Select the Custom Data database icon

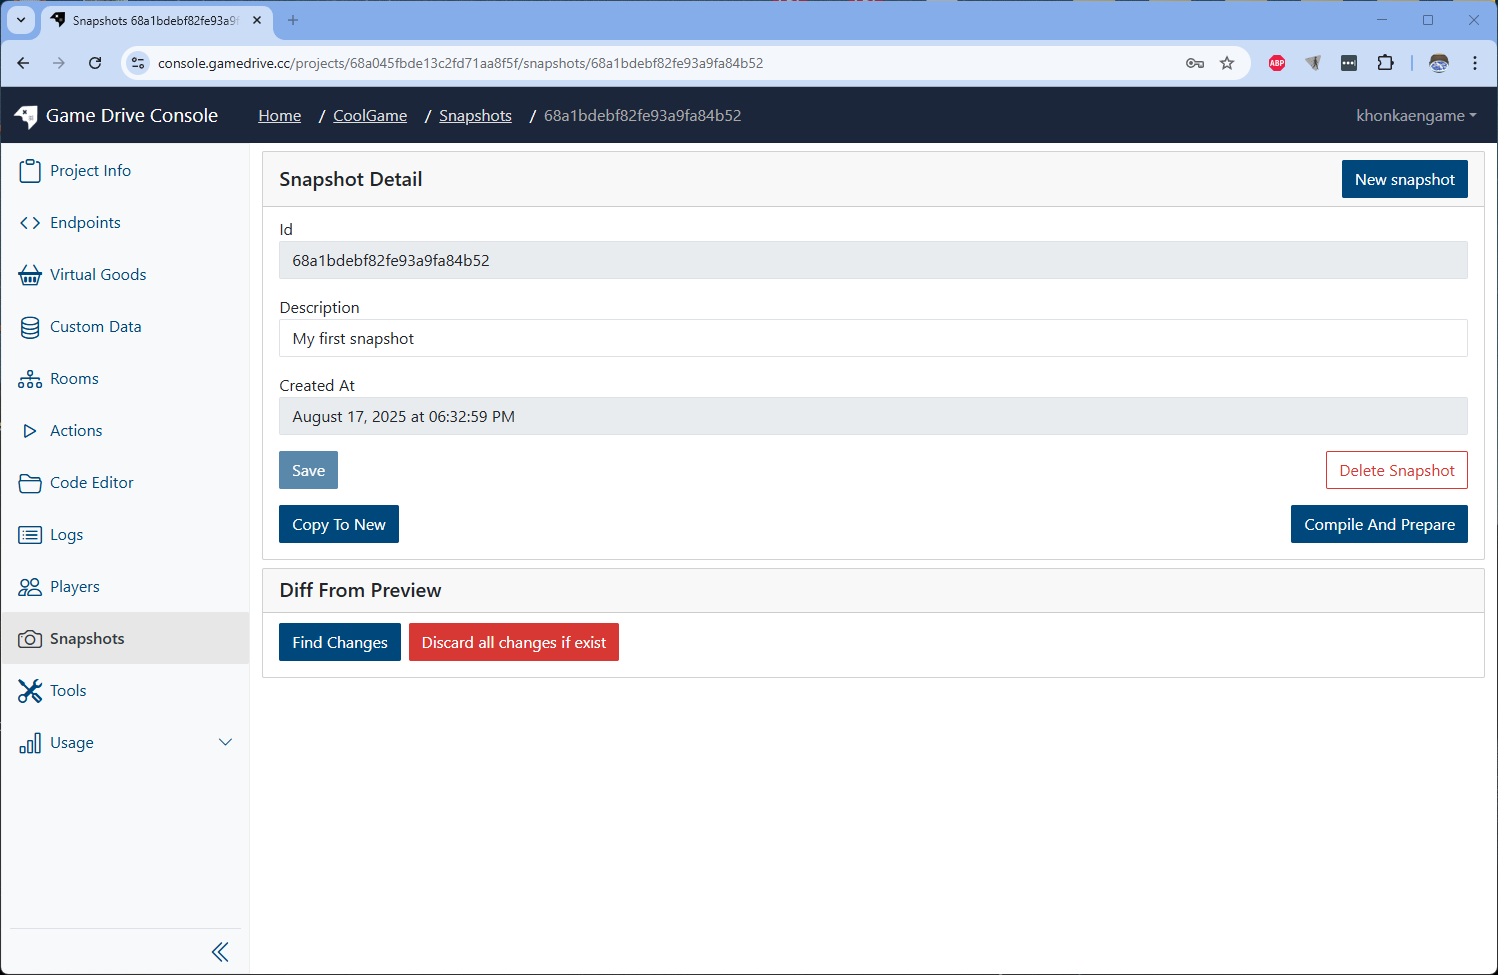click(x=30, y=327)
